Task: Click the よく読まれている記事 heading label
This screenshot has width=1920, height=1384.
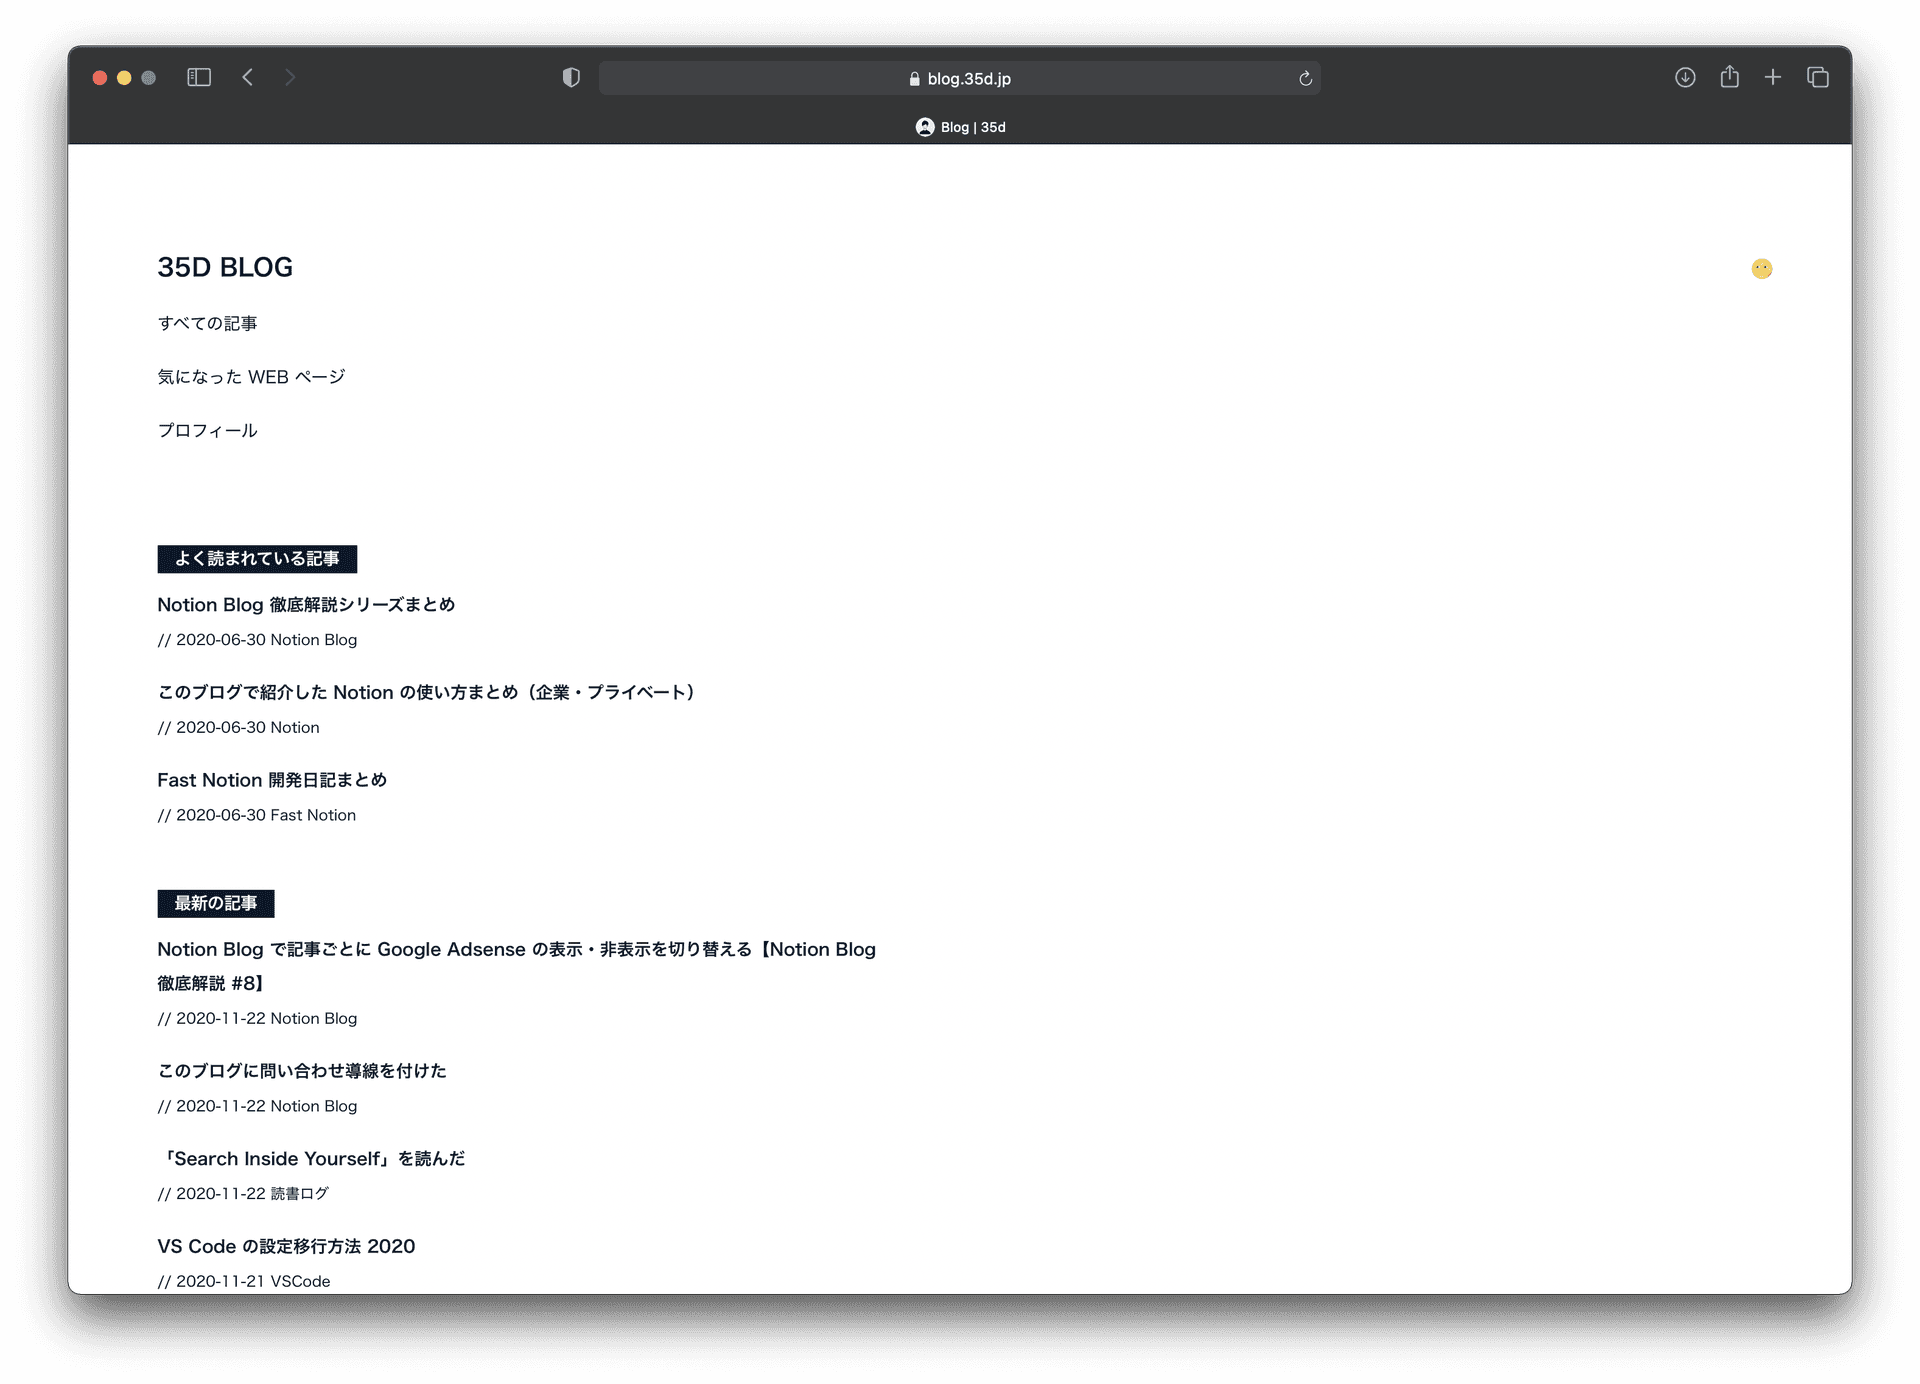Action: pyautogui.click(x=257, y=559)
